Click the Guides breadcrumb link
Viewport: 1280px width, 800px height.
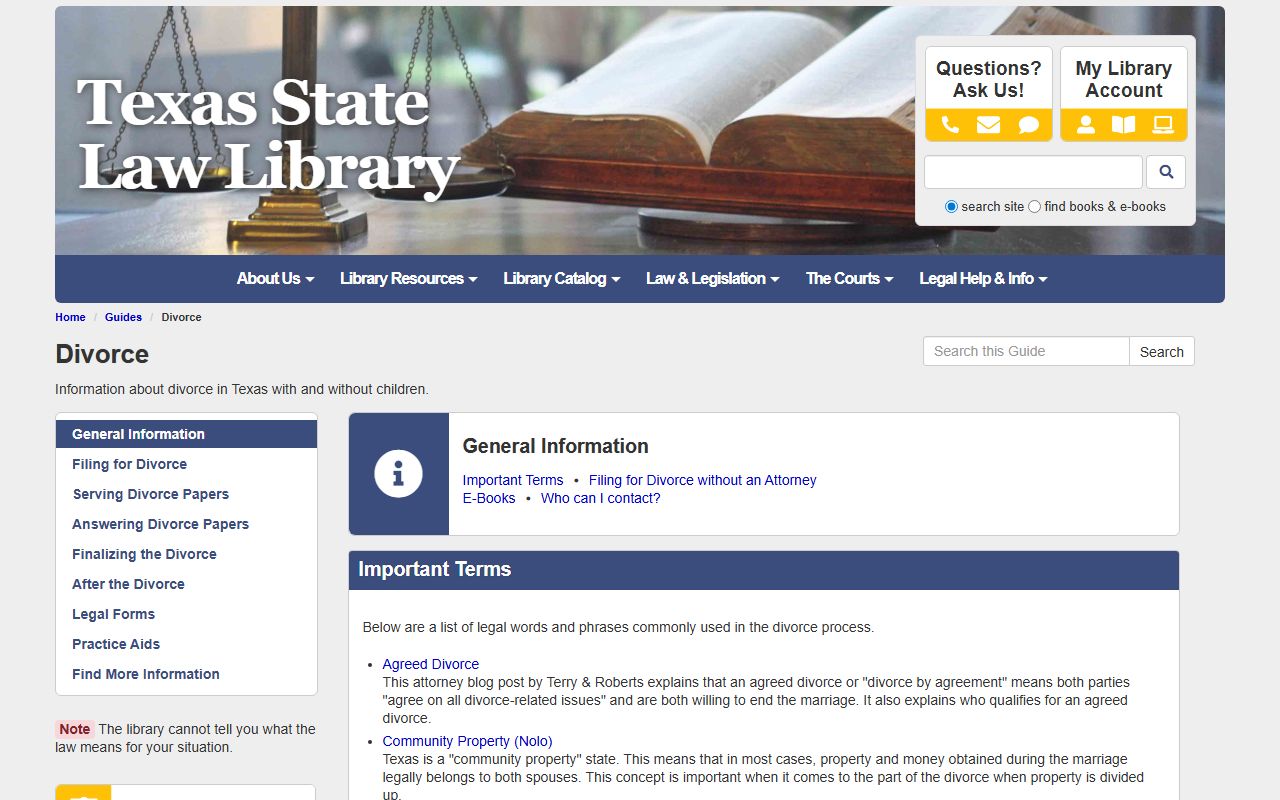coord(123,317)
